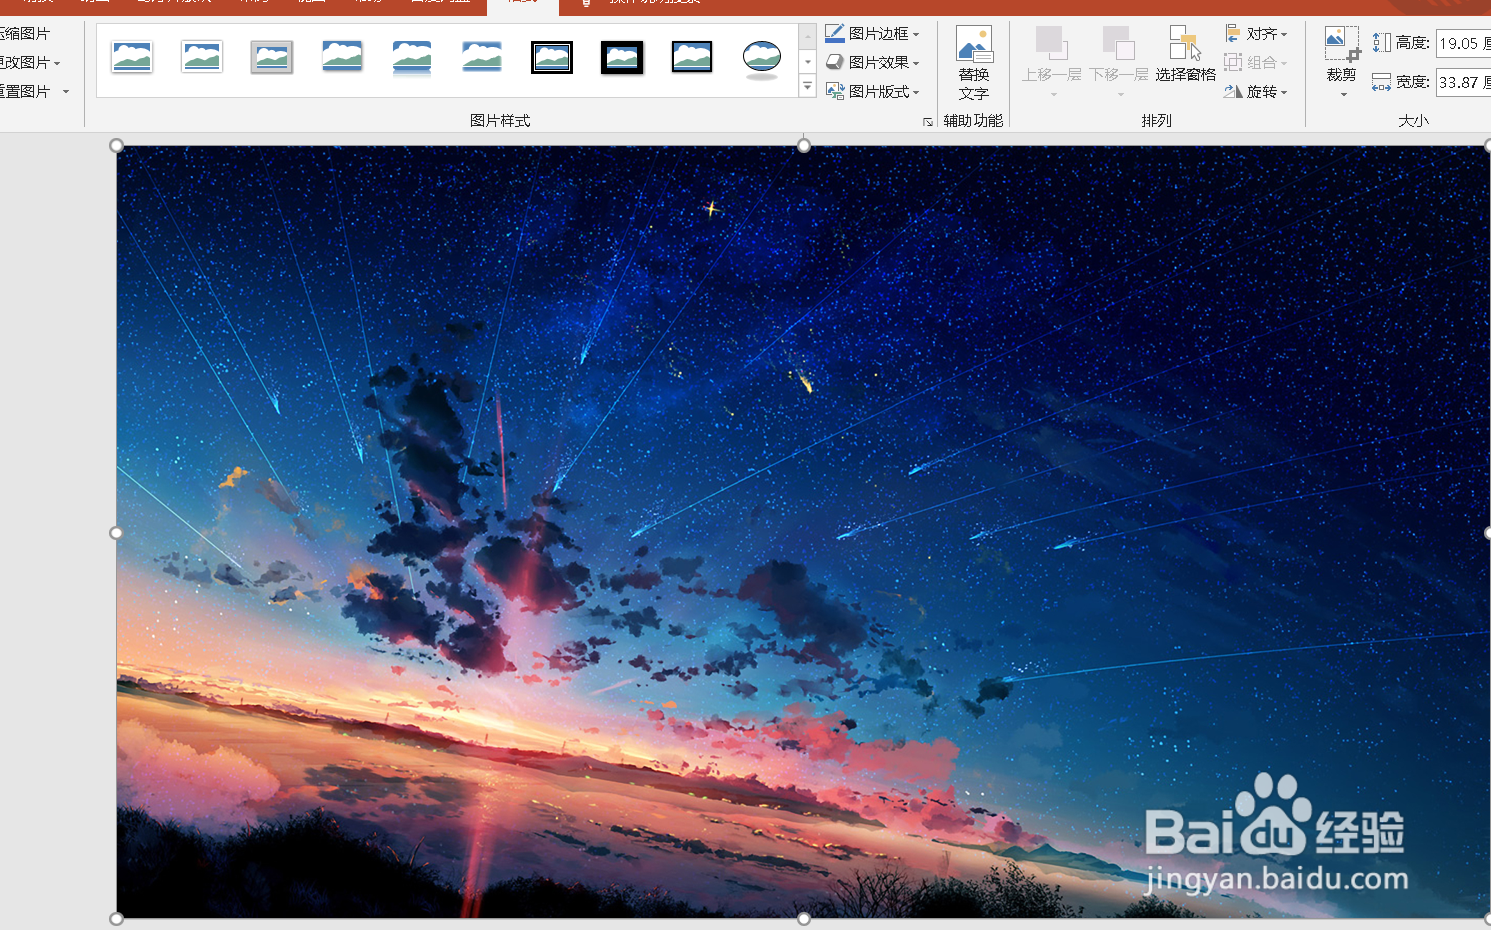Expand the full picture styles gallery
The width and height of the screenshot is (1491, 930).
pos(808,87)
